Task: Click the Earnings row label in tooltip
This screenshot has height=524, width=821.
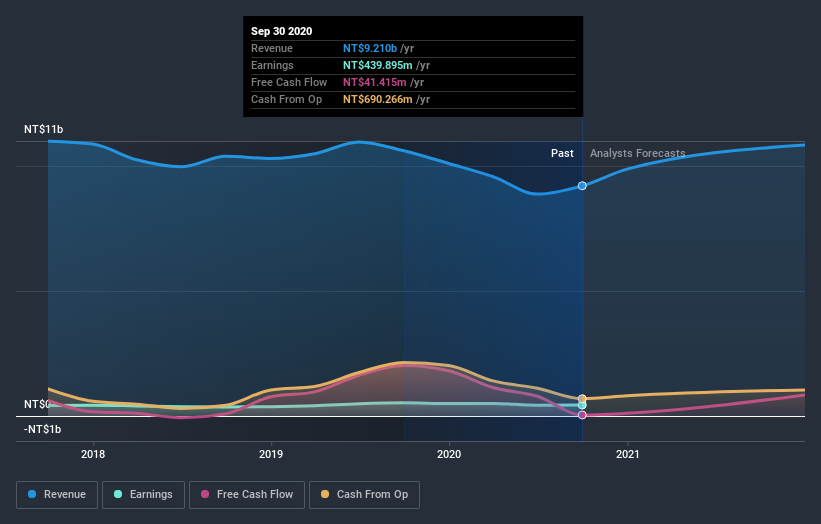Action: [x=272, y=65]
